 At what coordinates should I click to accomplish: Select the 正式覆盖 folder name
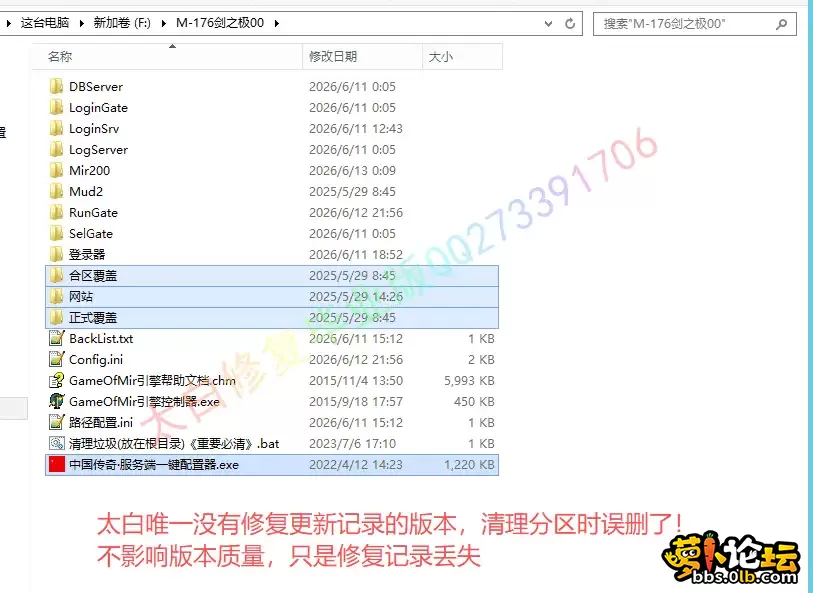click(x=93, y=318)
